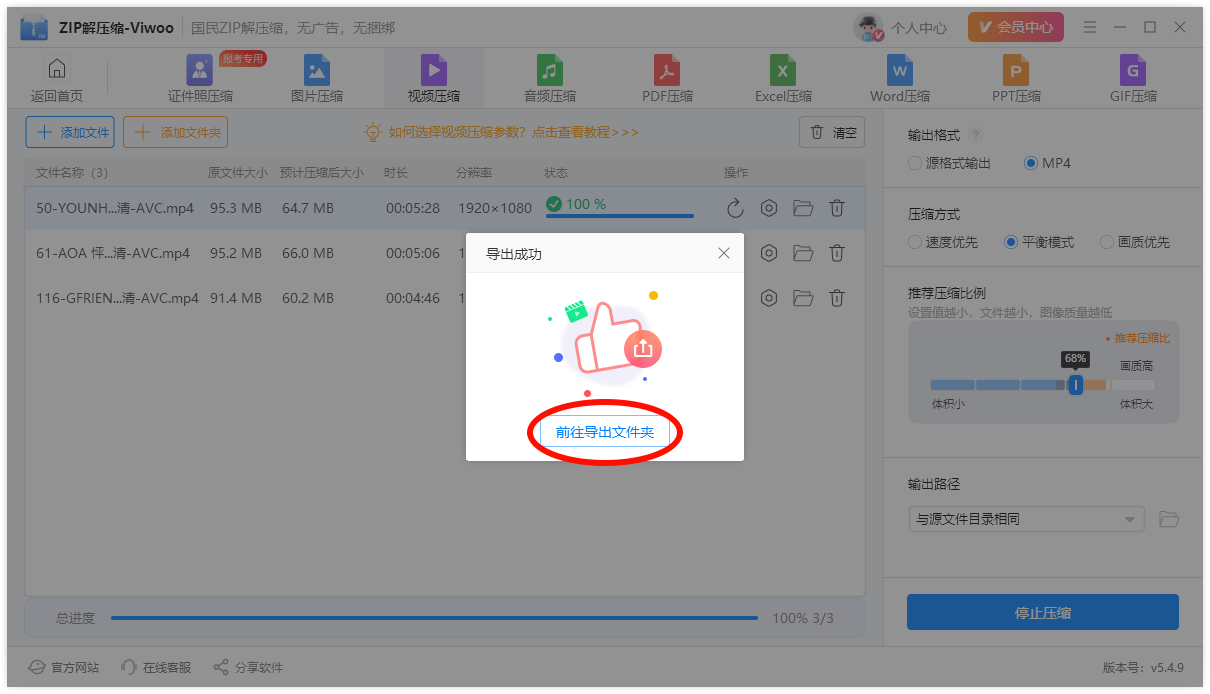Expand the 与源文件目录相同 output path dropdown

pyautogui.click(x=1026, y=519)
